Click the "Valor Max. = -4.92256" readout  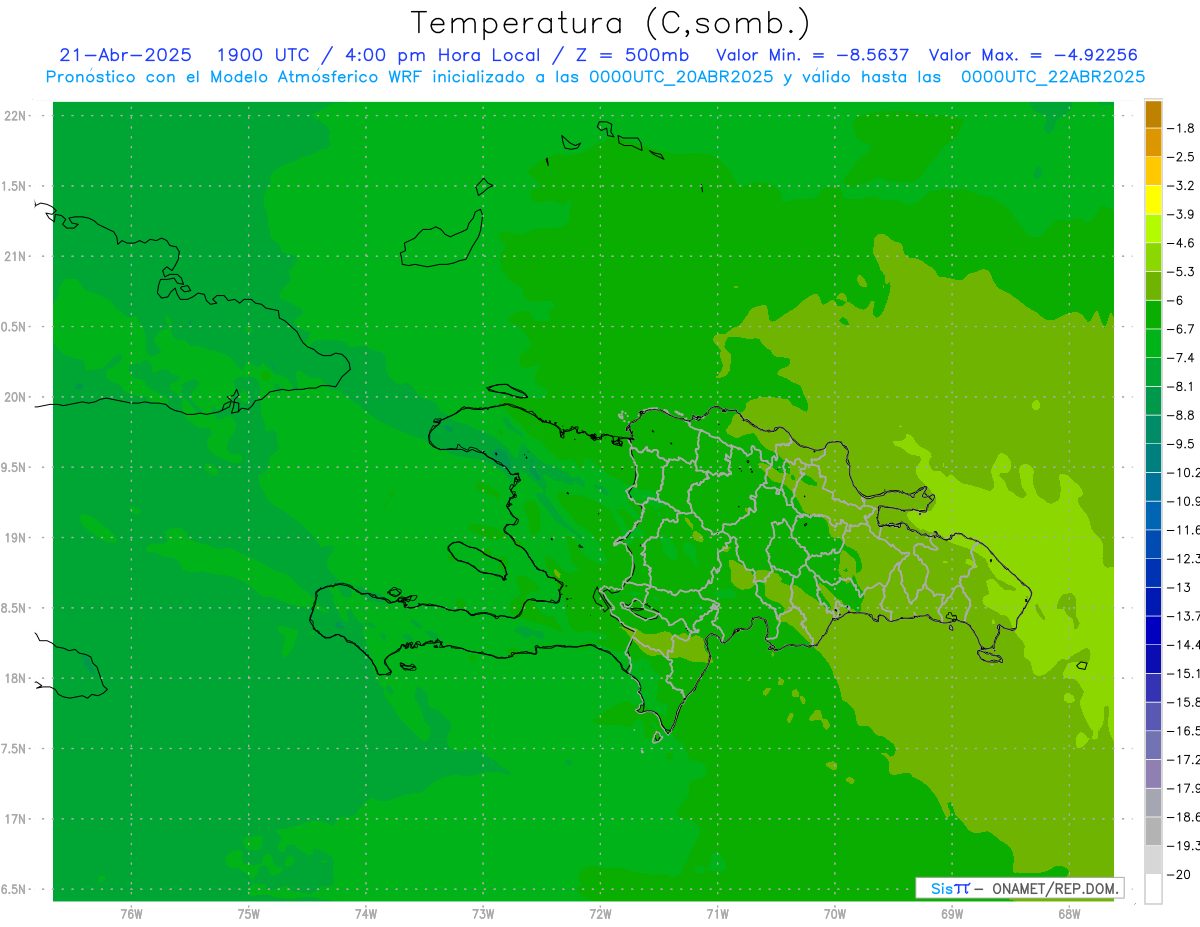pyautogui.click(x=1033, y=55)
